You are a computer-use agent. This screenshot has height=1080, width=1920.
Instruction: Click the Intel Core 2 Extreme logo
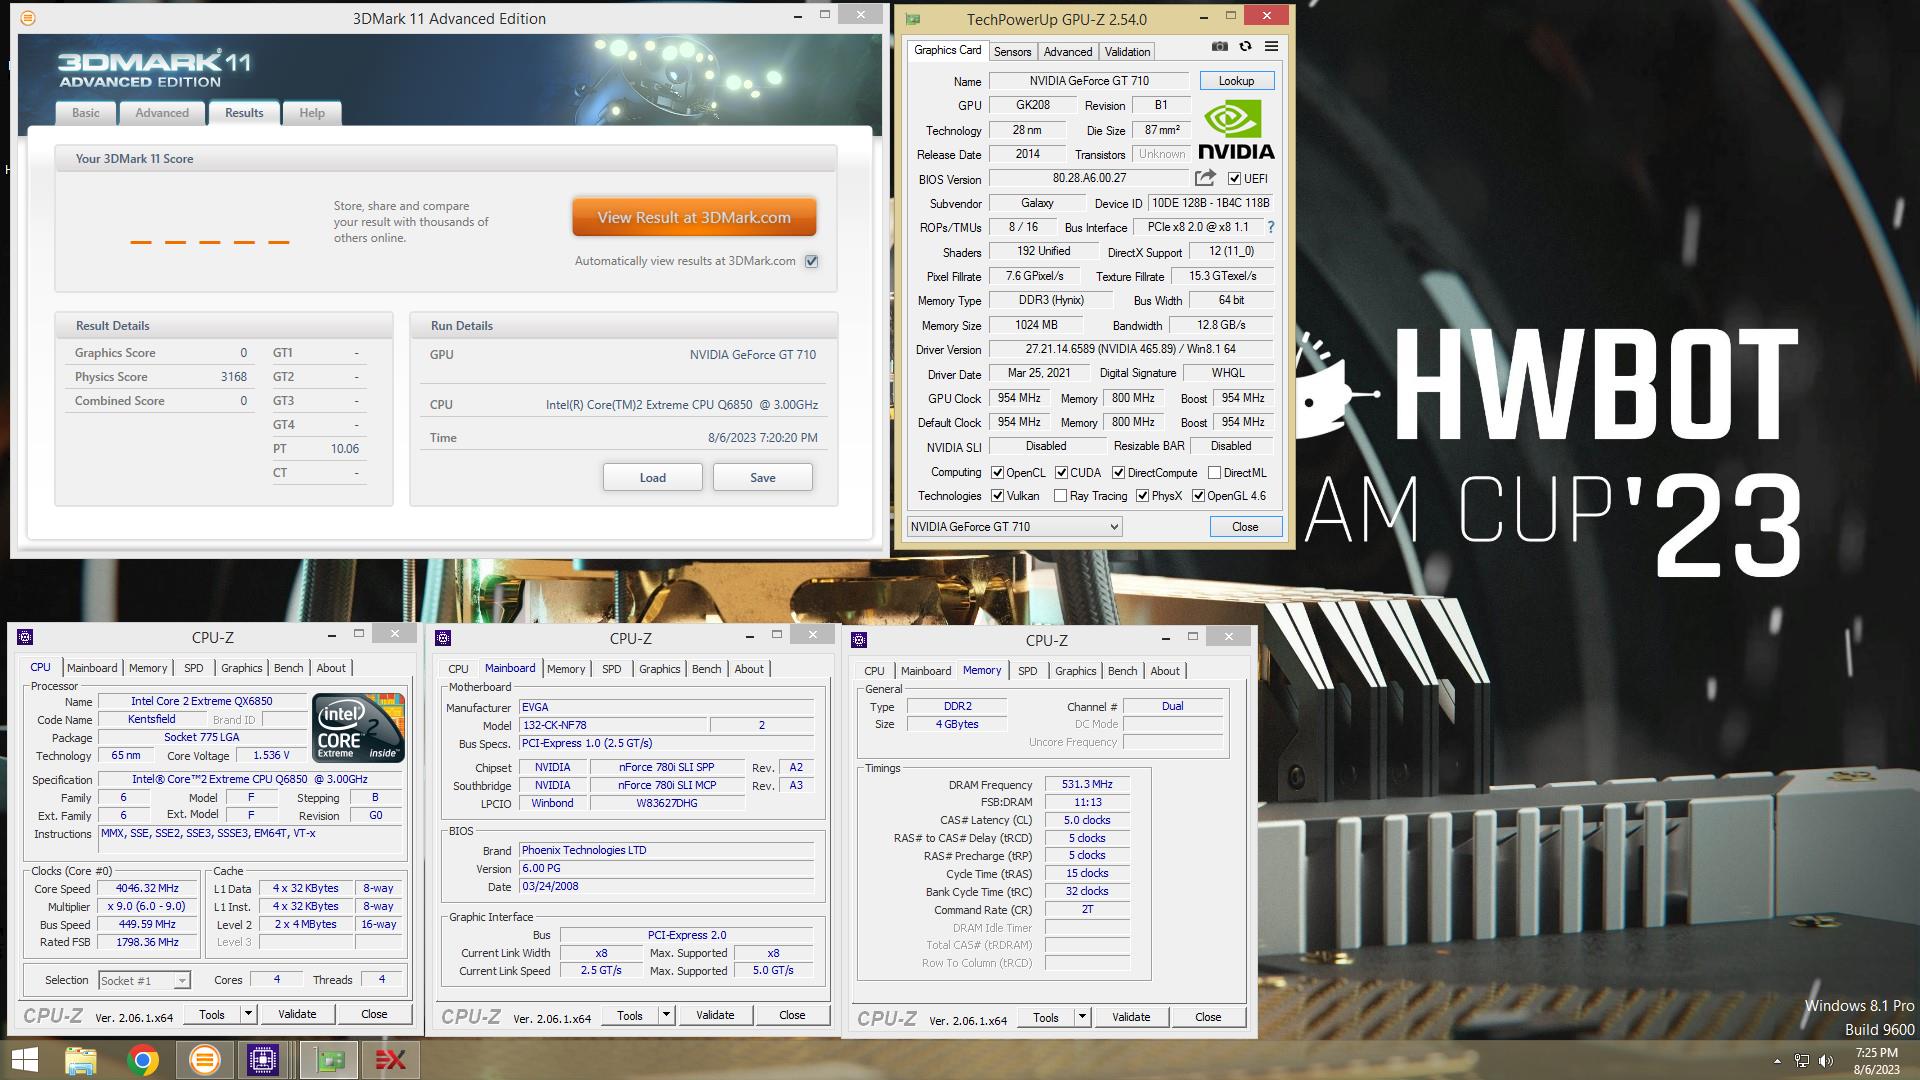coord(358,727)
